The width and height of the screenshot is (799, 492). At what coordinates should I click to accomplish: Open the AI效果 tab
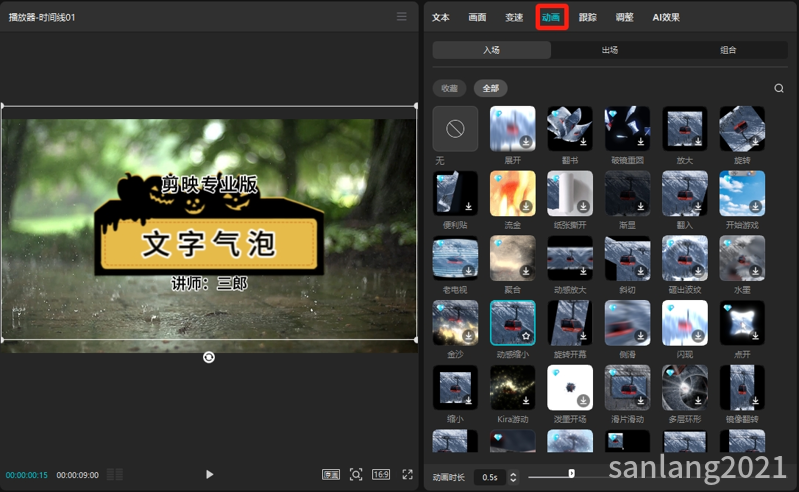[666, 17]
